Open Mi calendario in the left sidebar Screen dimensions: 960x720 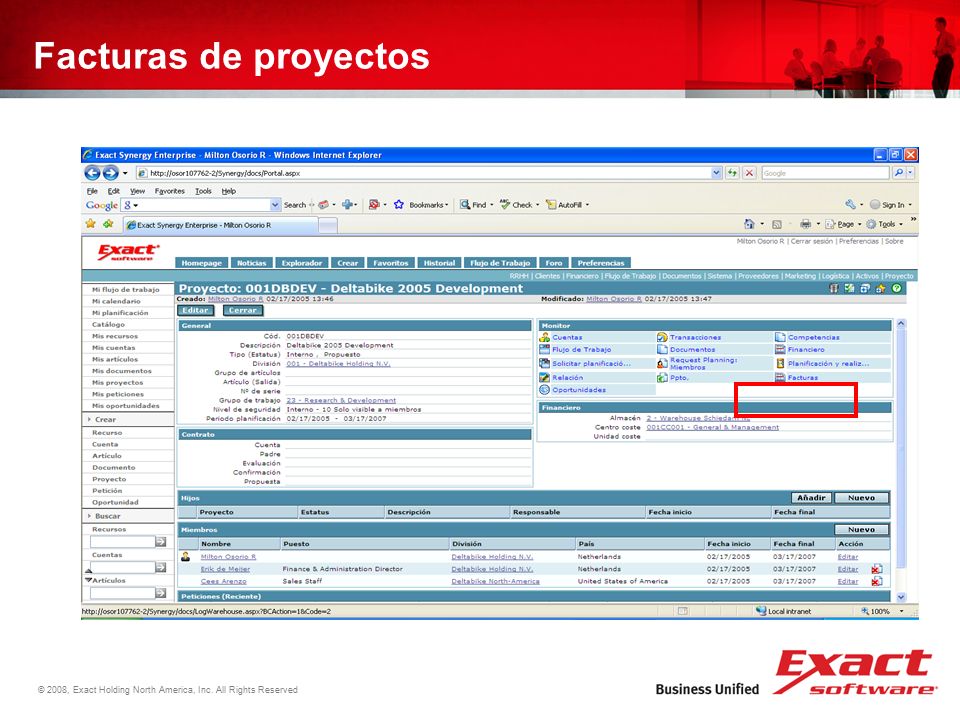point(116,301)
